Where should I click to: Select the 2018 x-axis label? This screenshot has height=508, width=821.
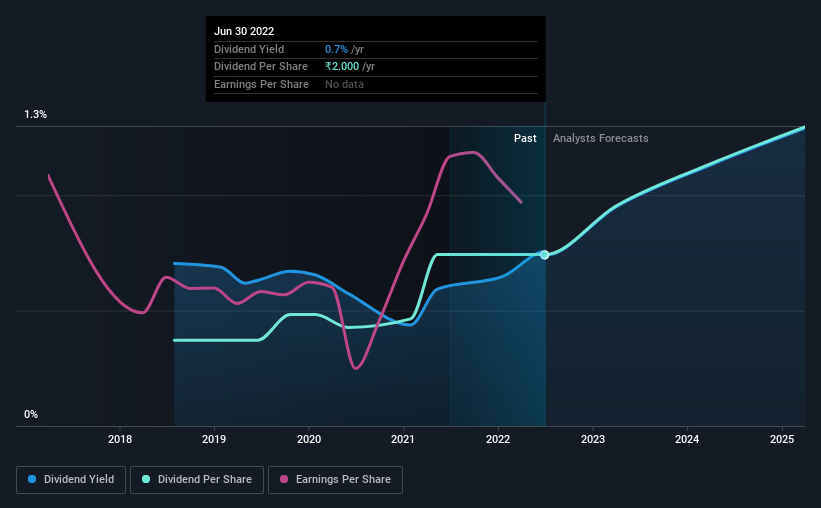pyautogui.click(x=120, y=439)
